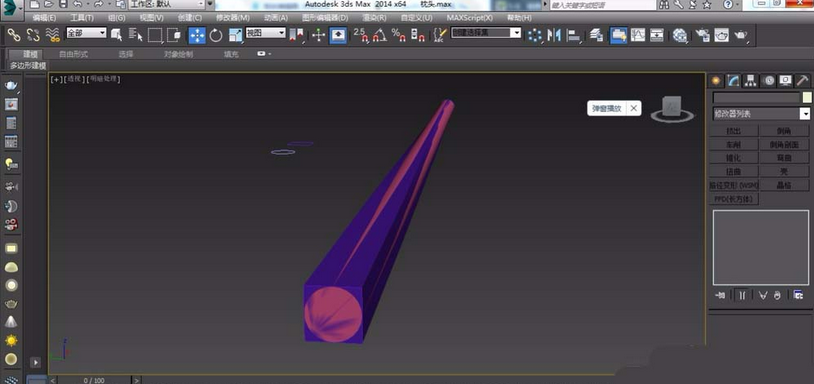The height and width of the screenshot is (384, 814).
Task: Click the Bind to Space Warp icon
Action: pyautogui.click(x=52, y=35)
